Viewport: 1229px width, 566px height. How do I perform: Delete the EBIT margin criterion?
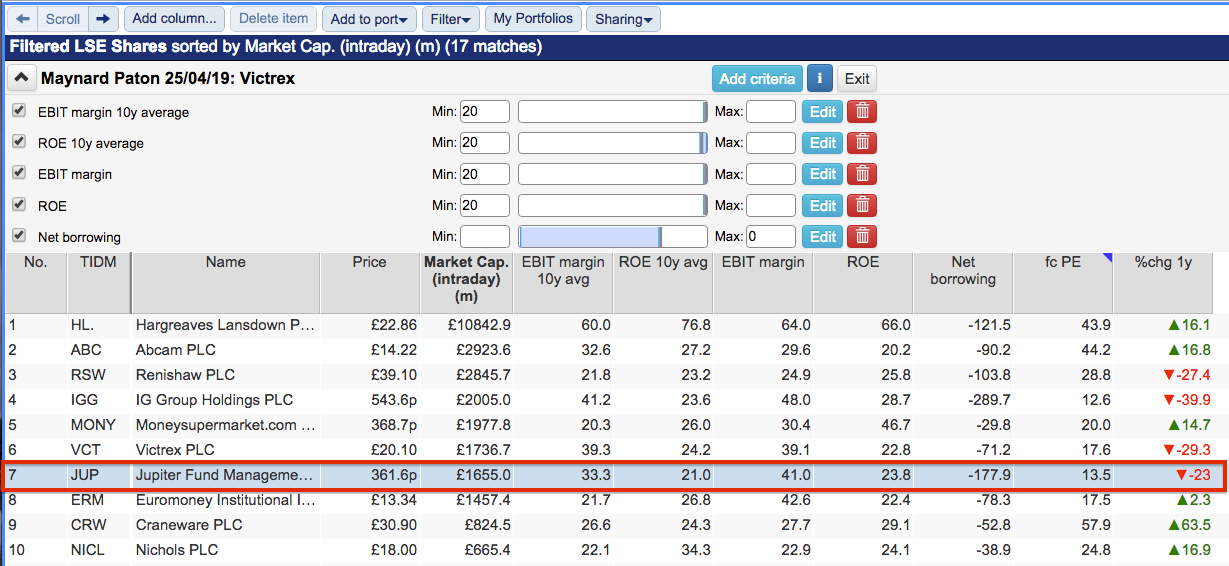click(x=862, y=174)
